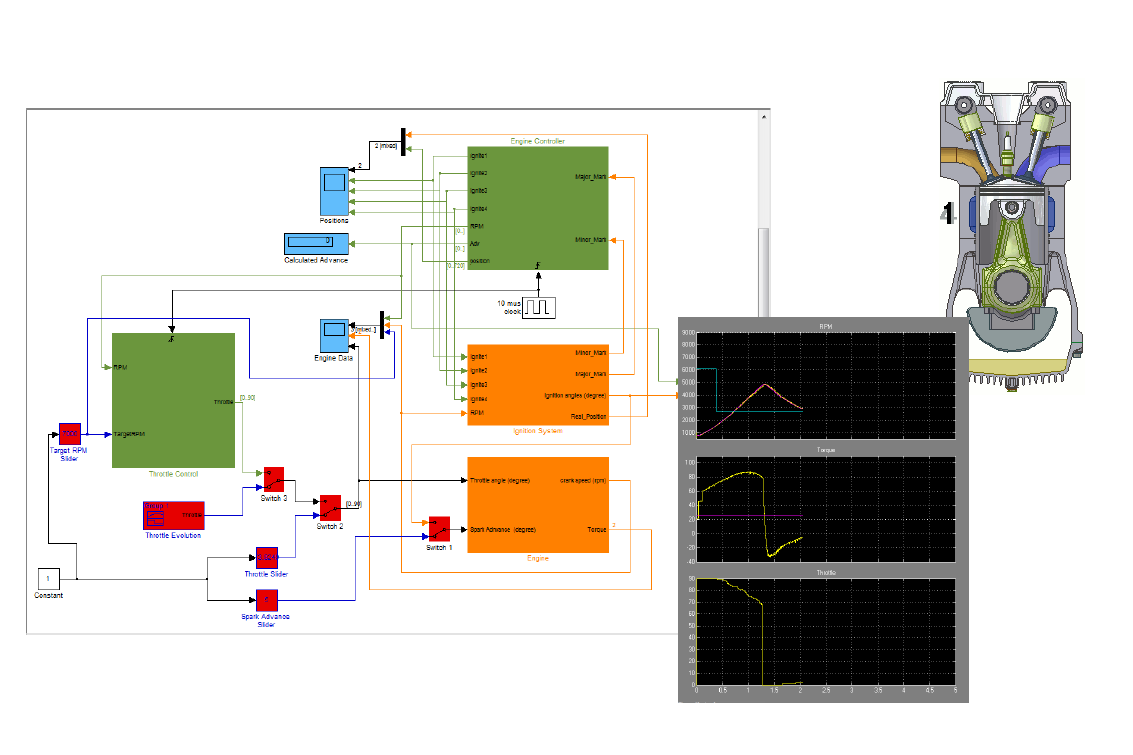
Task: Click the RPM plot in scope window
Action: [x=825, y=385]
